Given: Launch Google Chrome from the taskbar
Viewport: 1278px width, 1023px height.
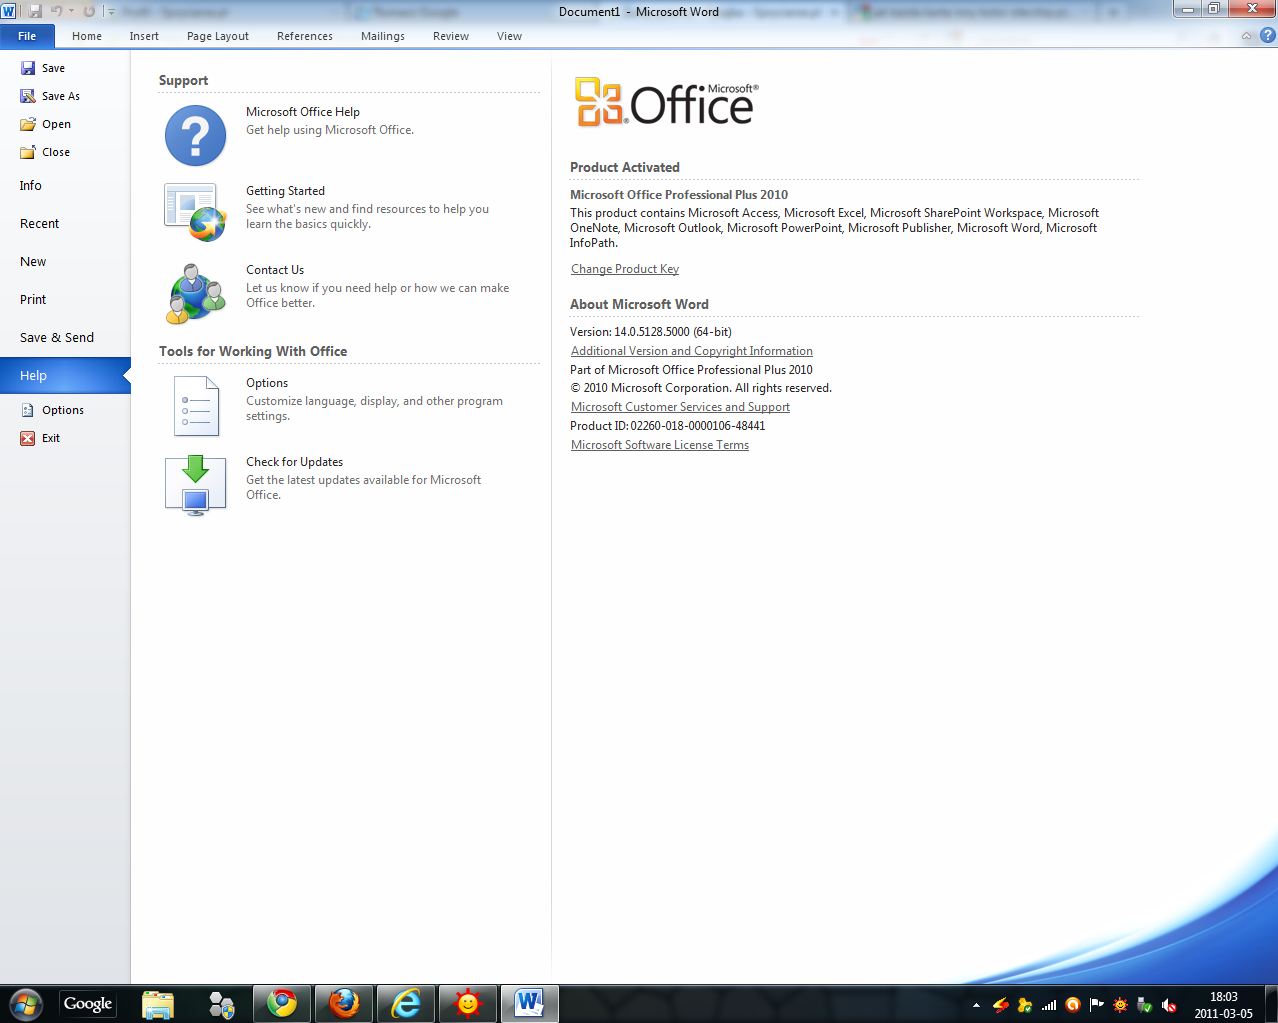Looking at the screenshot, I should [x=282, y=1003].
